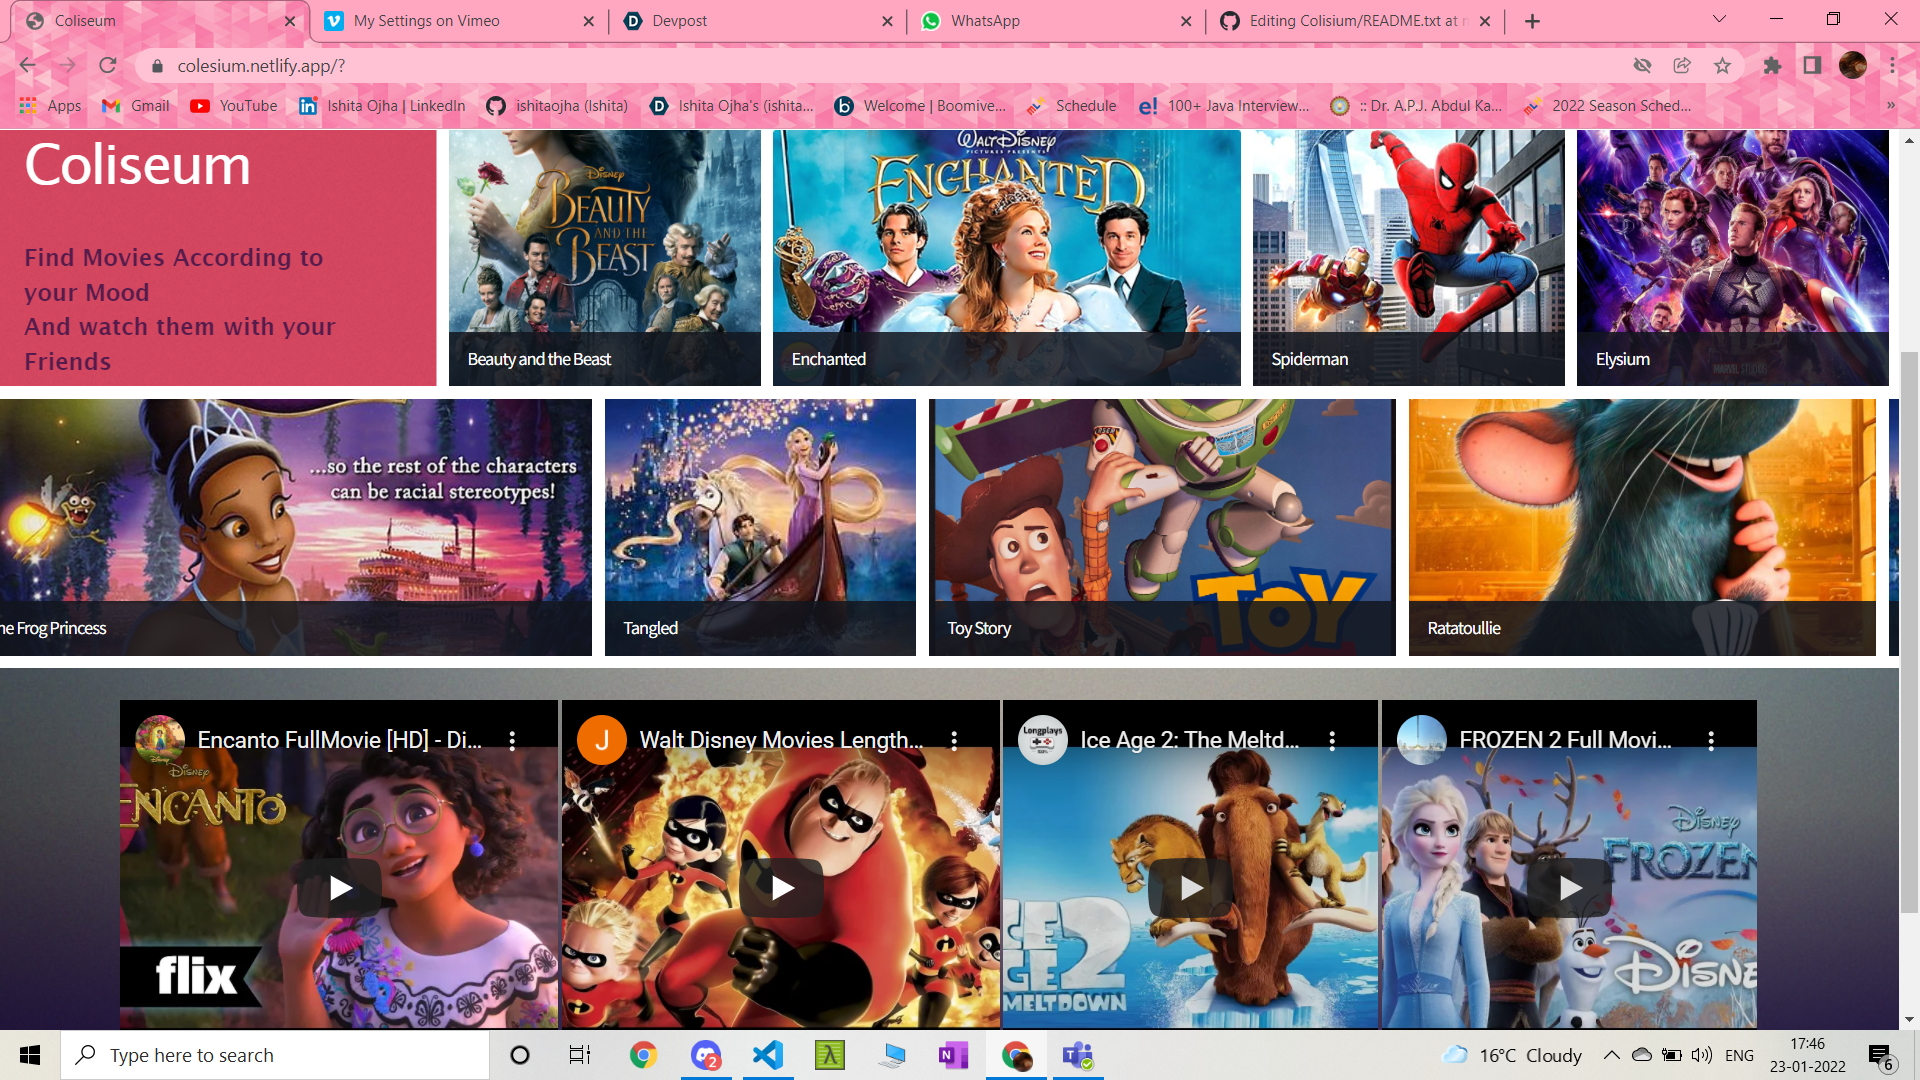
Task: Click the Windows search box
Action: coord(275,1055)
